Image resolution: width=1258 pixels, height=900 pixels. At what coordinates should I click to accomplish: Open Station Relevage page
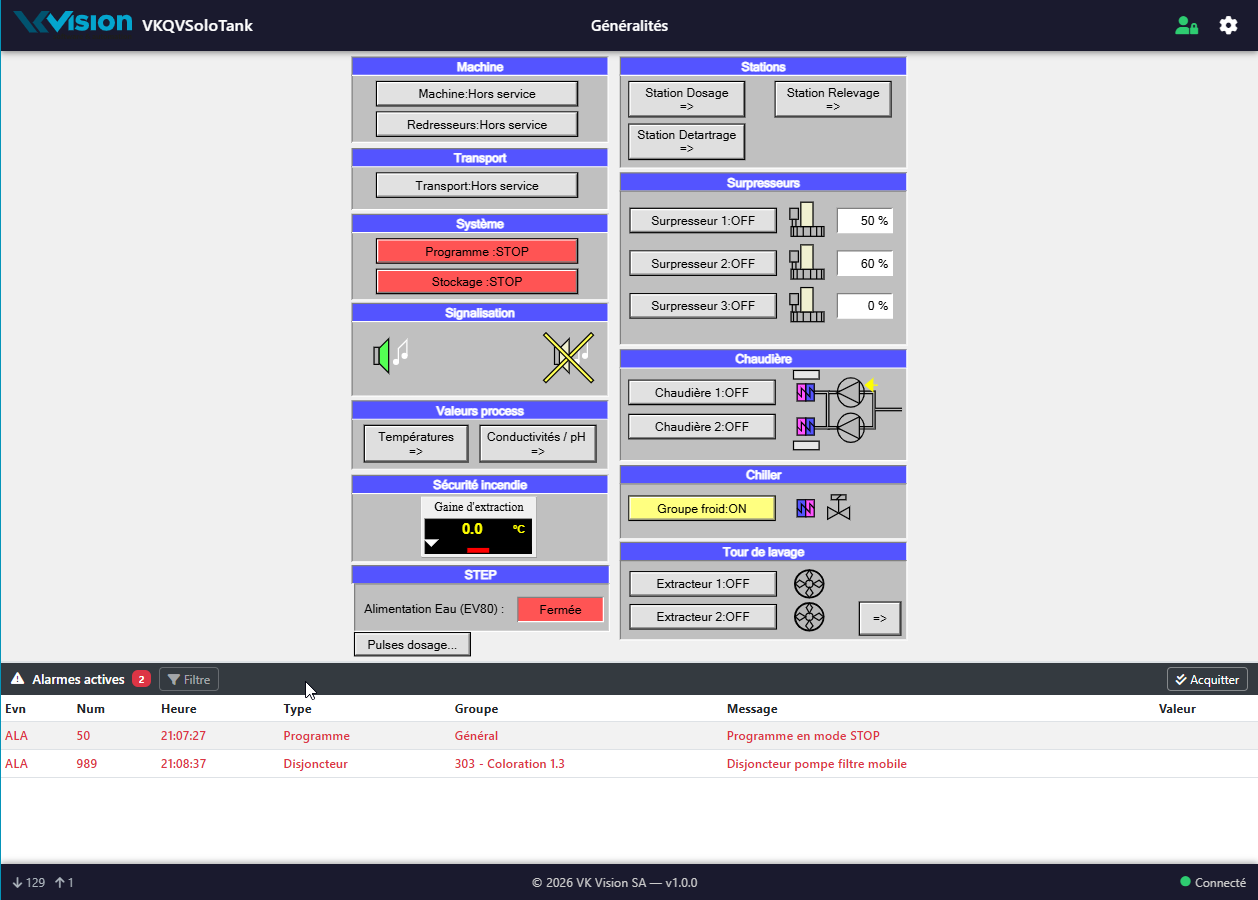coord(833,99)
